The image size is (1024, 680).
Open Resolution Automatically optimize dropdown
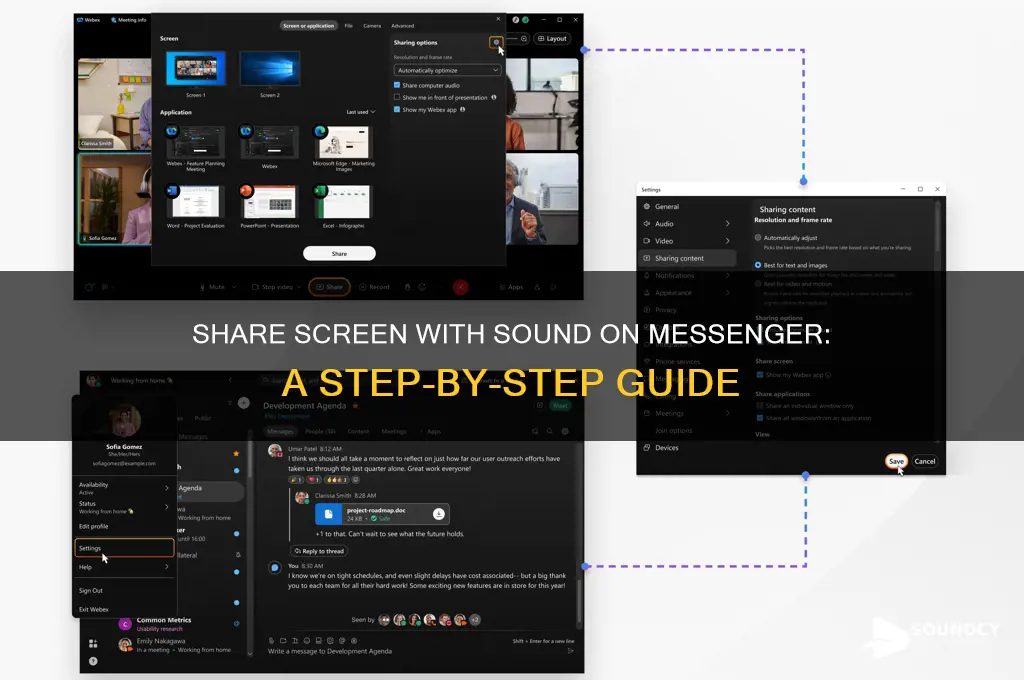point(447,70)
